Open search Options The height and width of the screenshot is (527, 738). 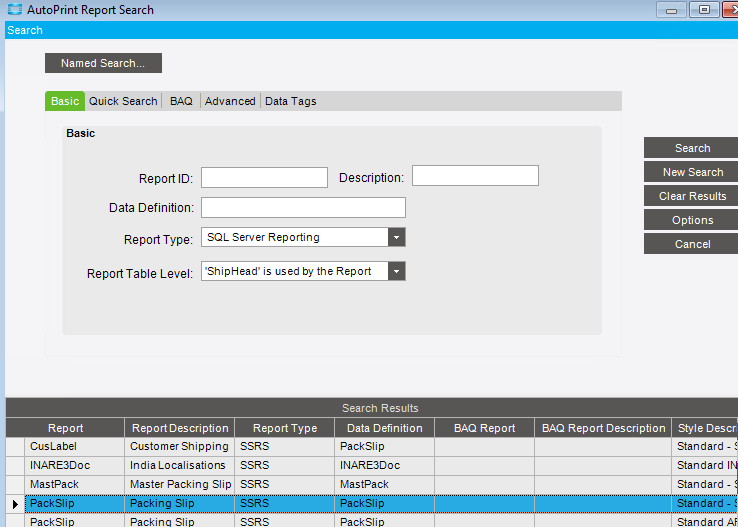point(692,220)
